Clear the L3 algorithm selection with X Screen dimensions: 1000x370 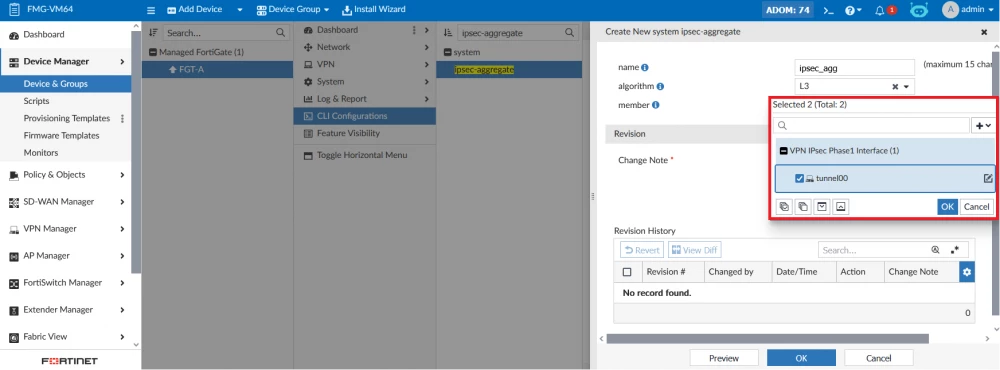click(x=895, y=86)
